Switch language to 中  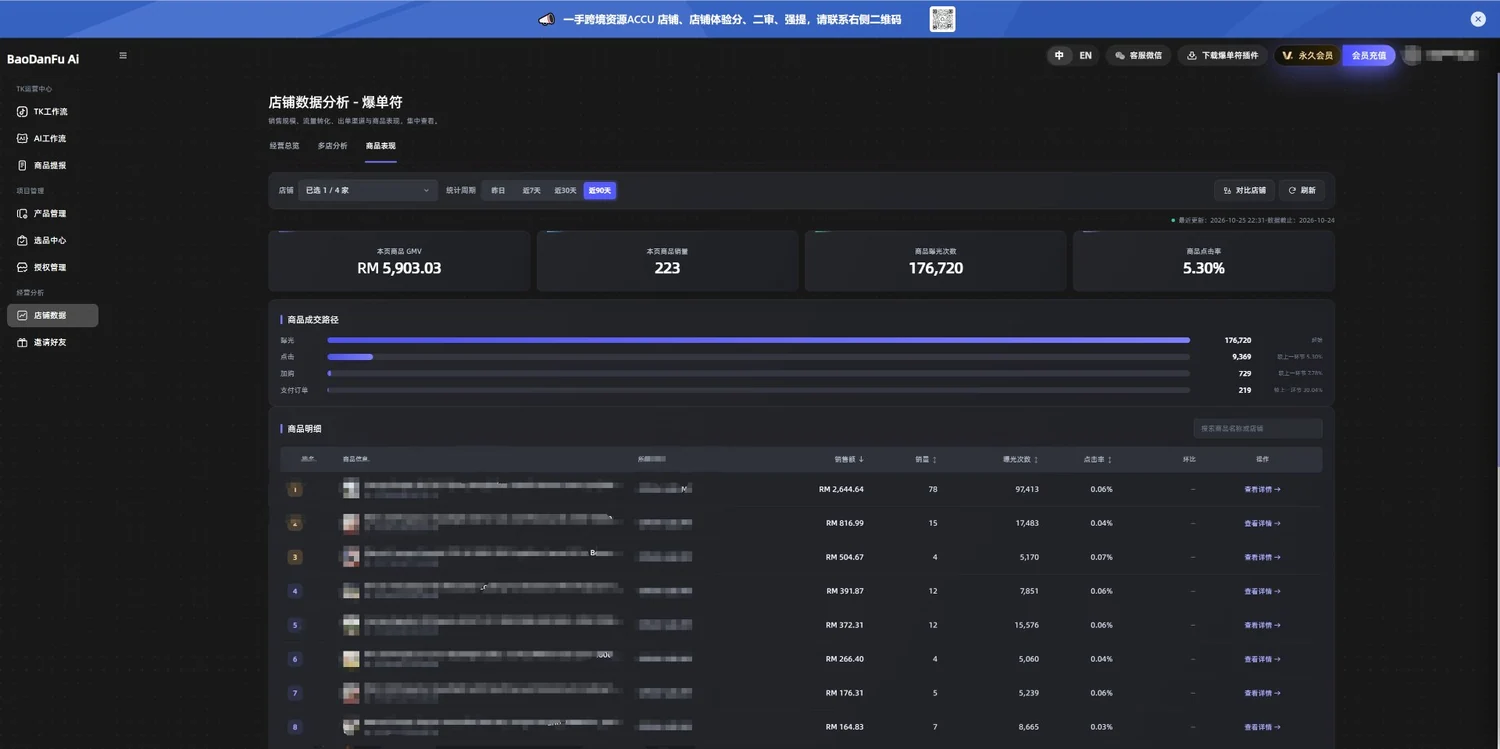1059,56
